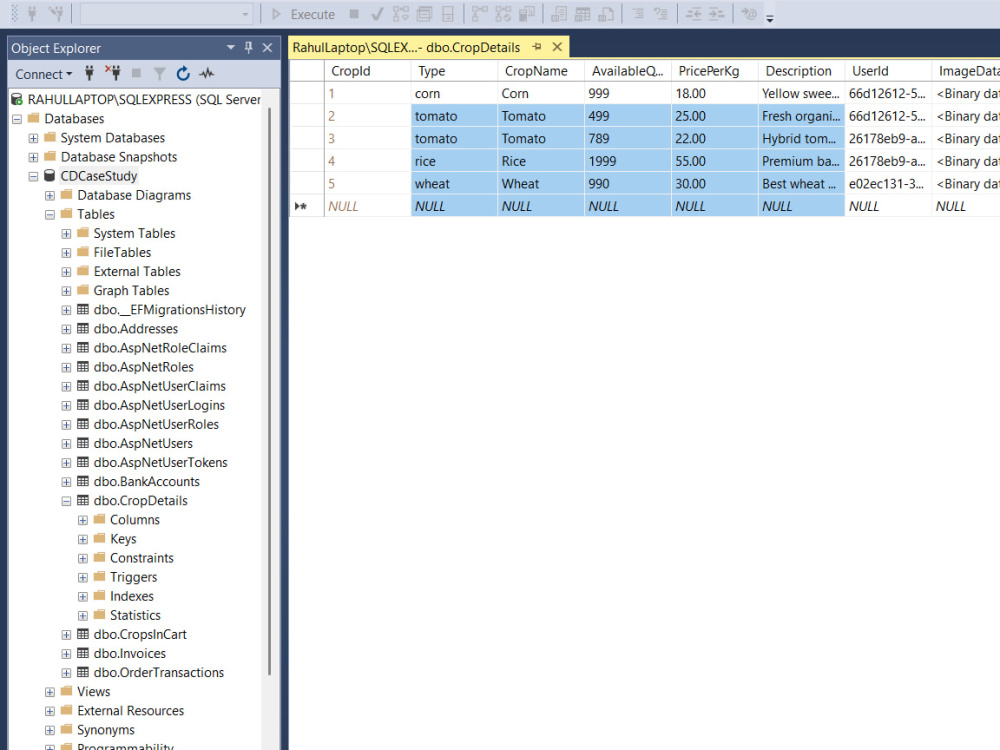
Task: Select dbo.Invoices table in tree
Action: (129, 654)
